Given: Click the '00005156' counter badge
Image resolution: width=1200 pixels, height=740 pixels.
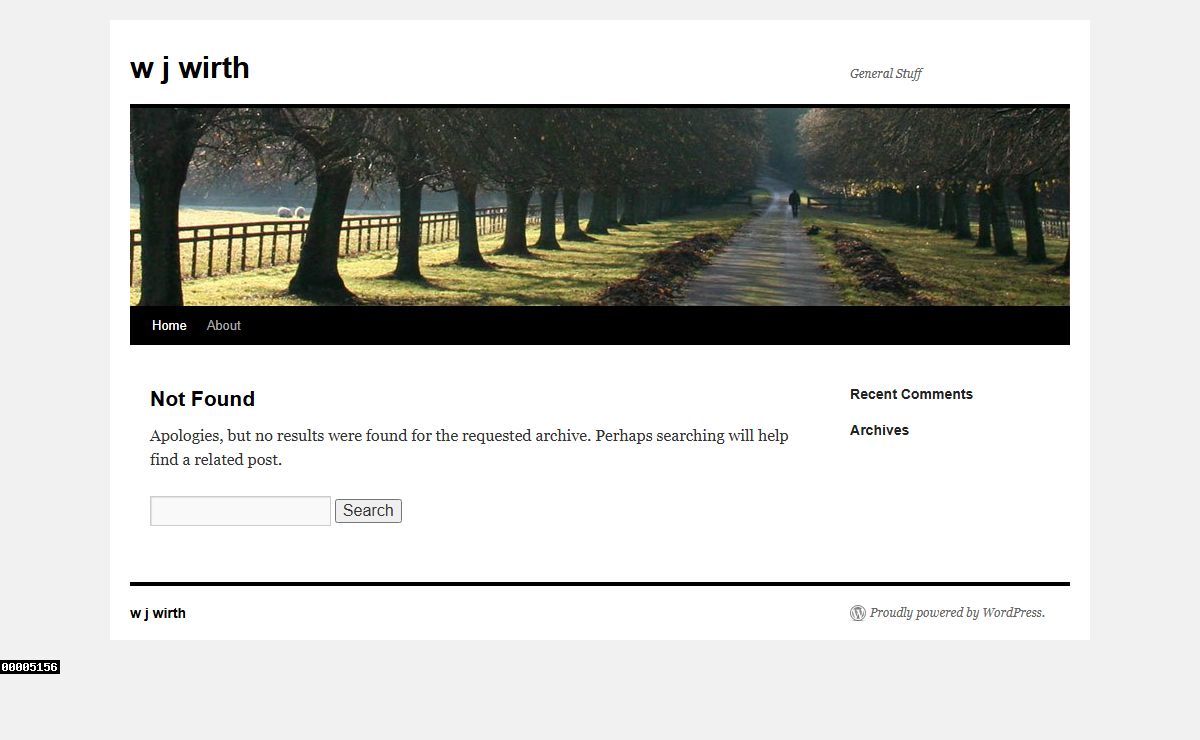Looking at the screenshot, I should point(30,667).
